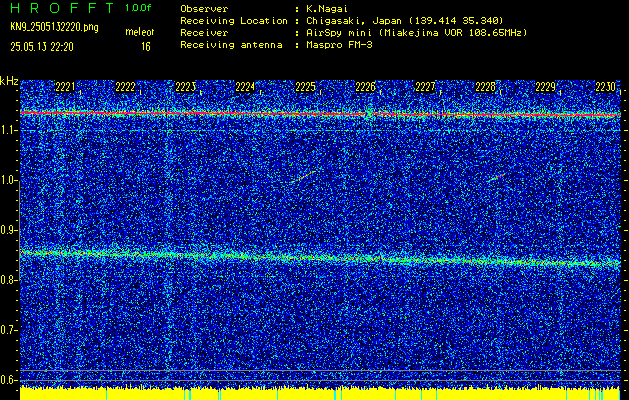This screenshot has width=629, height=400.
Task: Click the 0.9 frequency axis label
Action: (8, 230)
